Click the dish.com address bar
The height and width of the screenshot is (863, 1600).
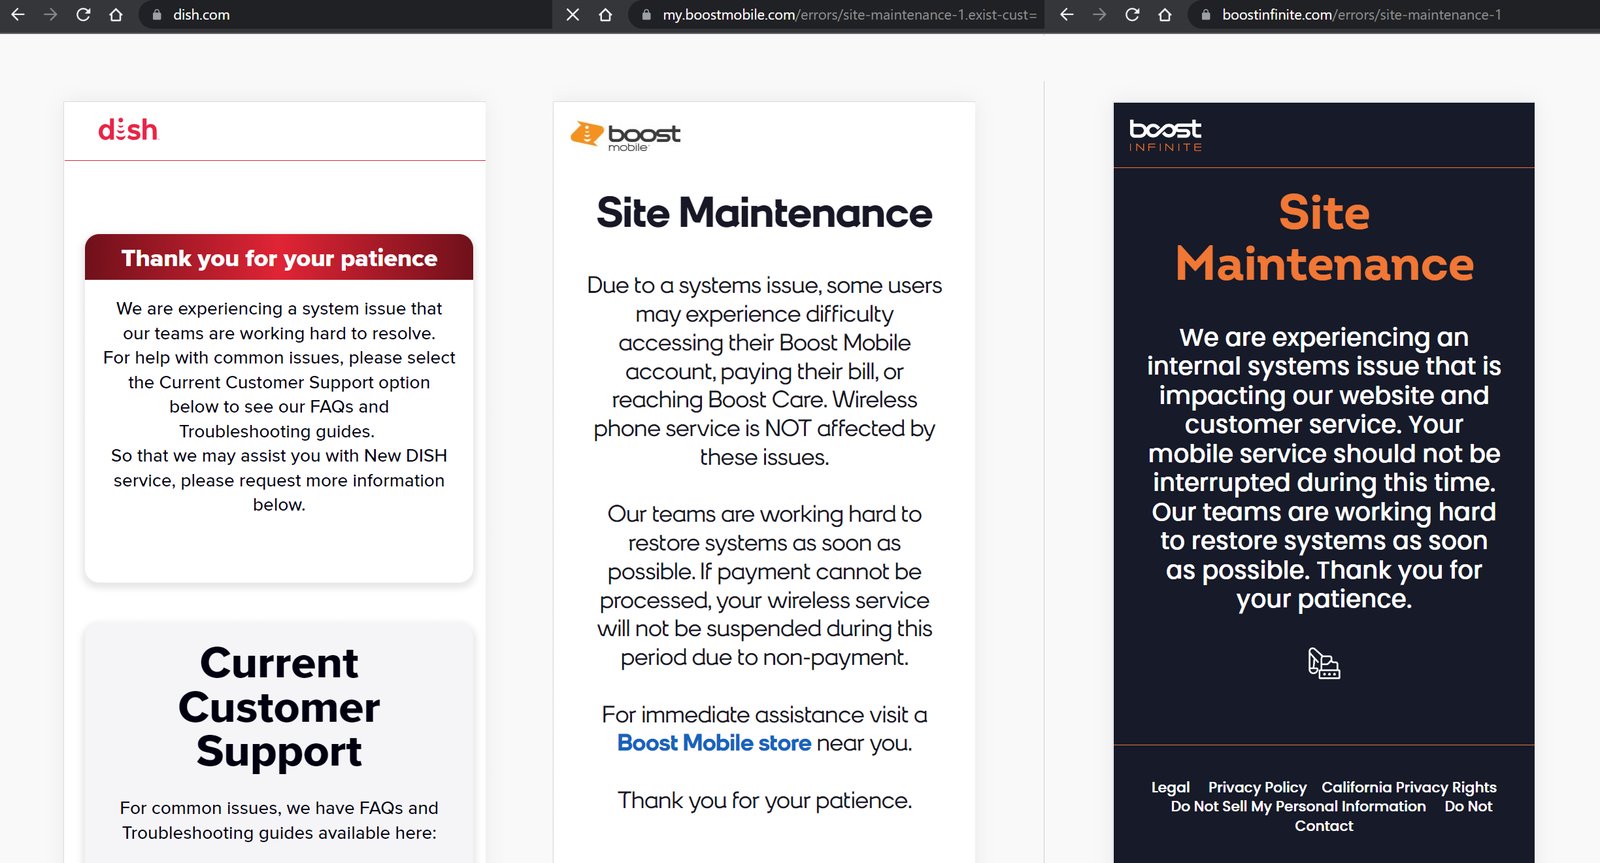click(x=345, y=15)
